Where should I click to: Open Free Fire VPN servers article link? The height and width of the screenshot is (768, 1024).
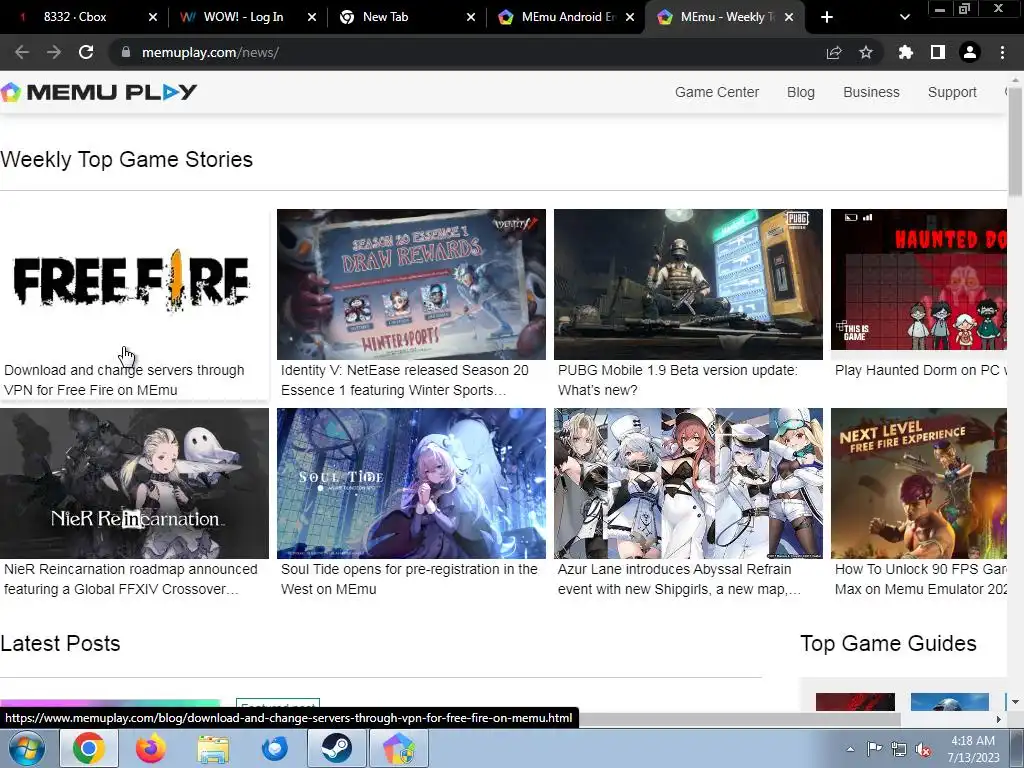[124, 380]
